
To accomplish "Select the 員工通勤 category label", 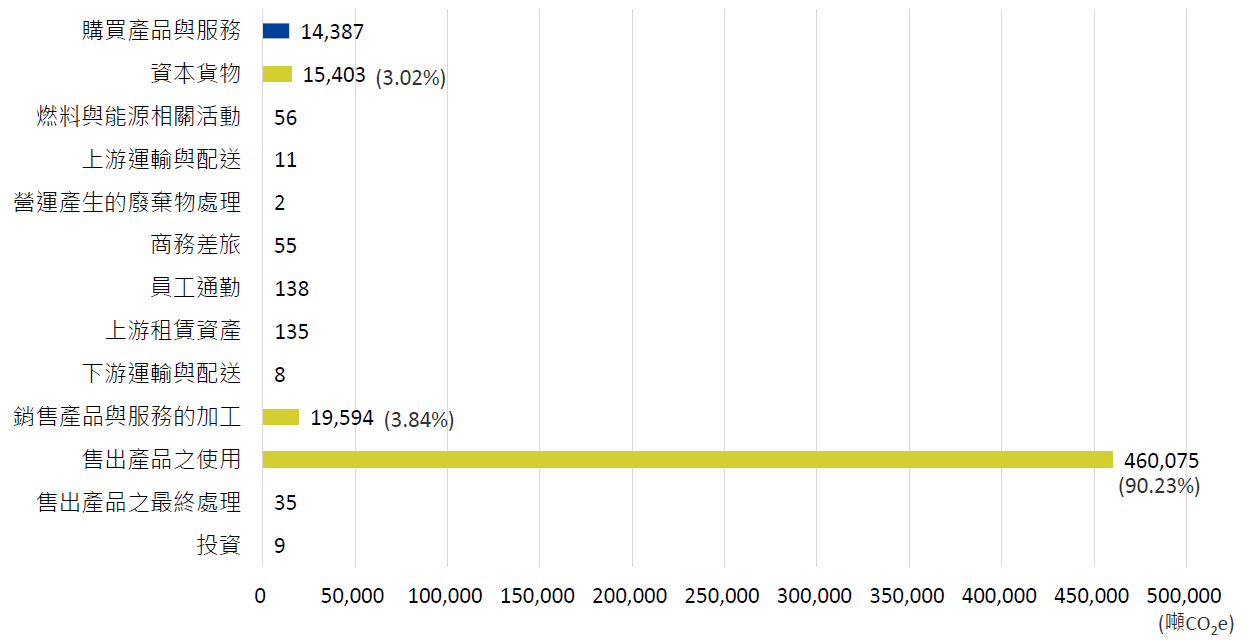I will tap(195, 289).
